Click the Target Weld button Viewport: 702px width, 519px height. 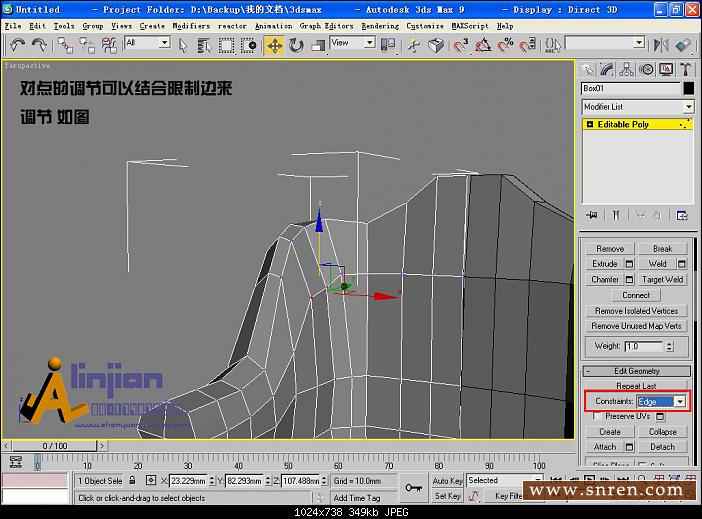(662, 280)
